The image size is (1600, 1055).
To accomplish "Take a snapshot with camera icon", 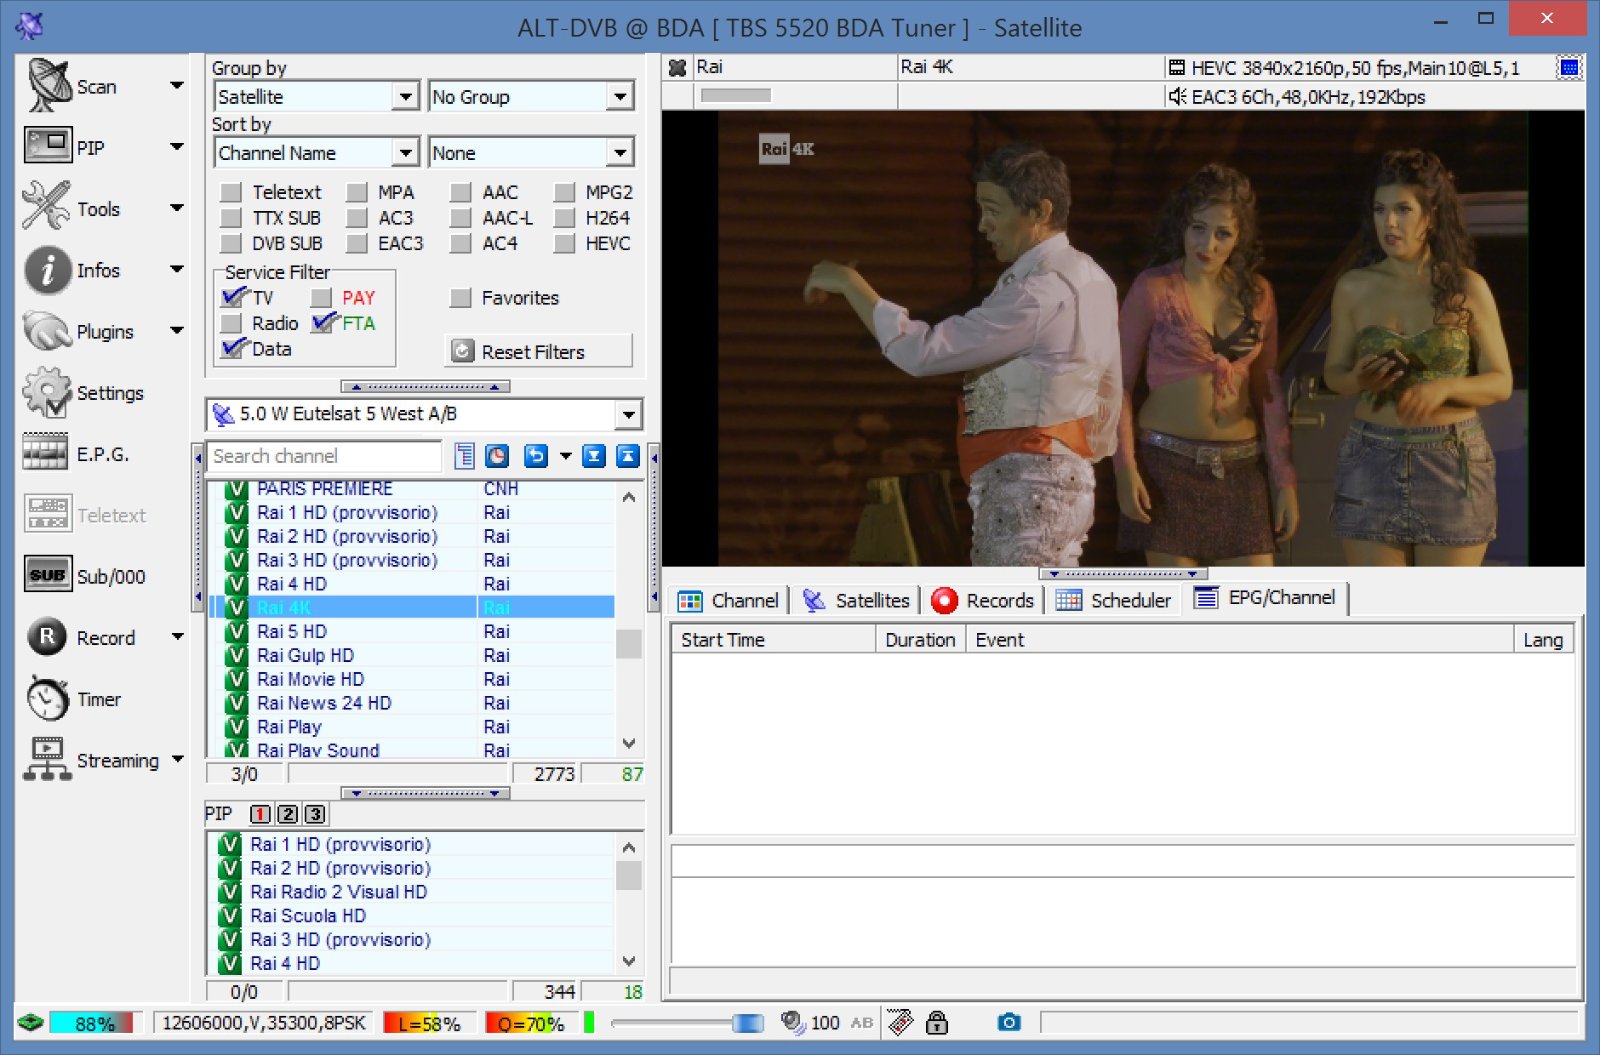I will click(1009, 1022).
